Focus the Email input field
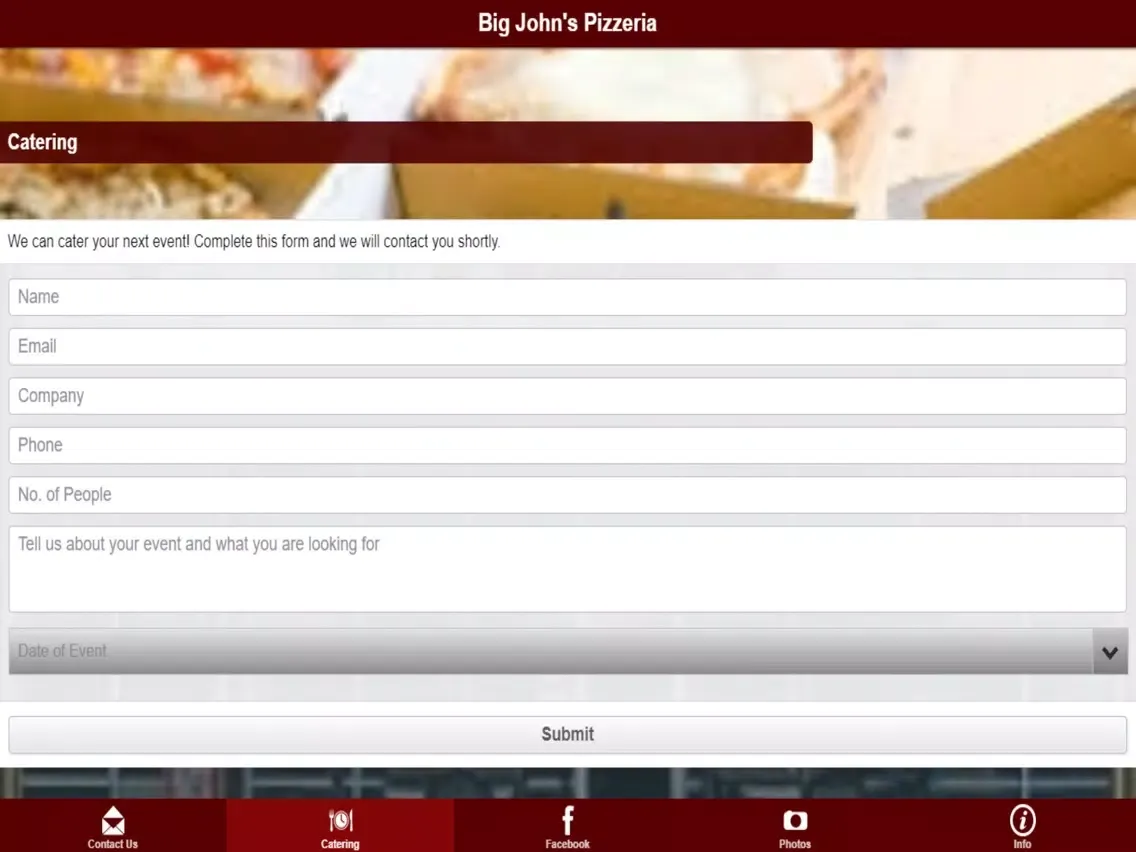1136x852 pixels. (x=567, y=346)
